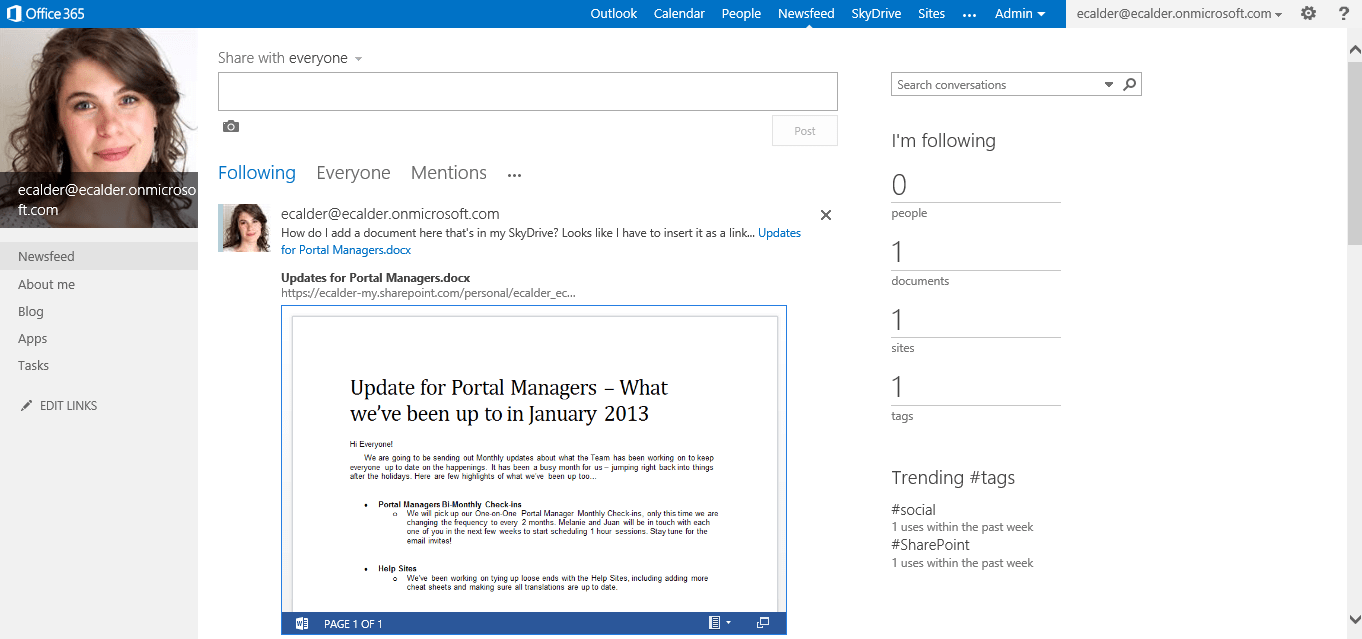This screenshot has width=1362, height=639.
Task: Open the view options menu in document preview
Action: (719, 623)
